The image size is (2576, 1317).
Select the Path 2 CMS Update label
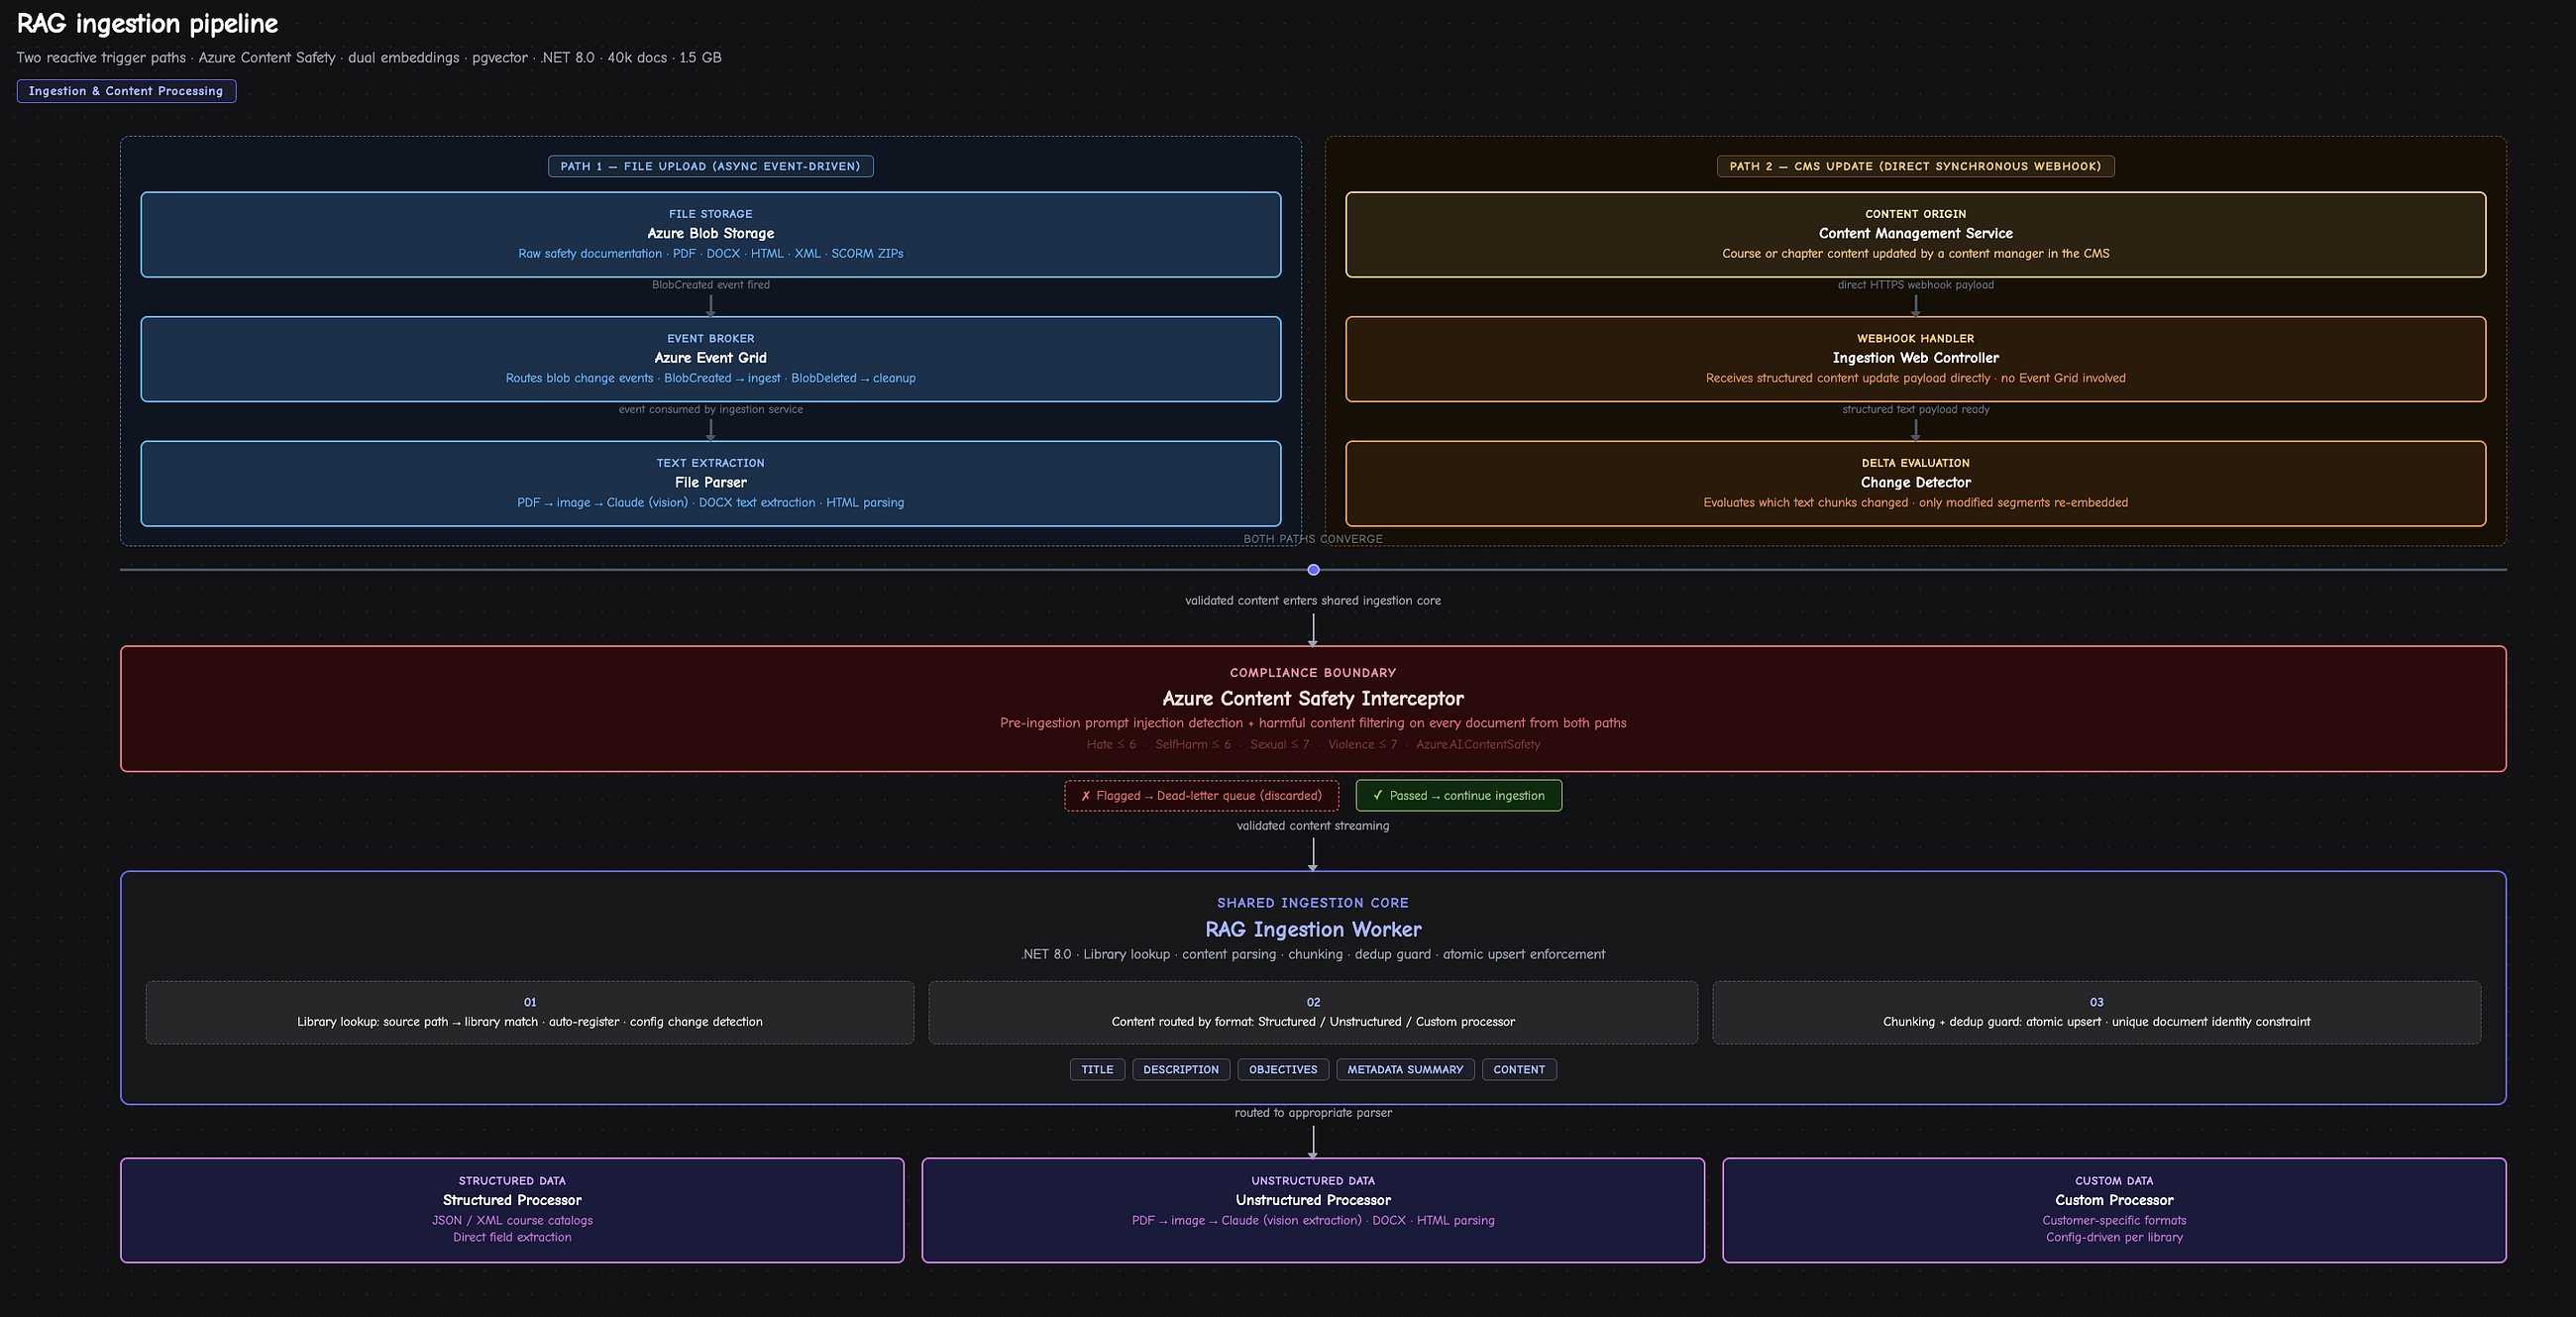pos(1915,166)
